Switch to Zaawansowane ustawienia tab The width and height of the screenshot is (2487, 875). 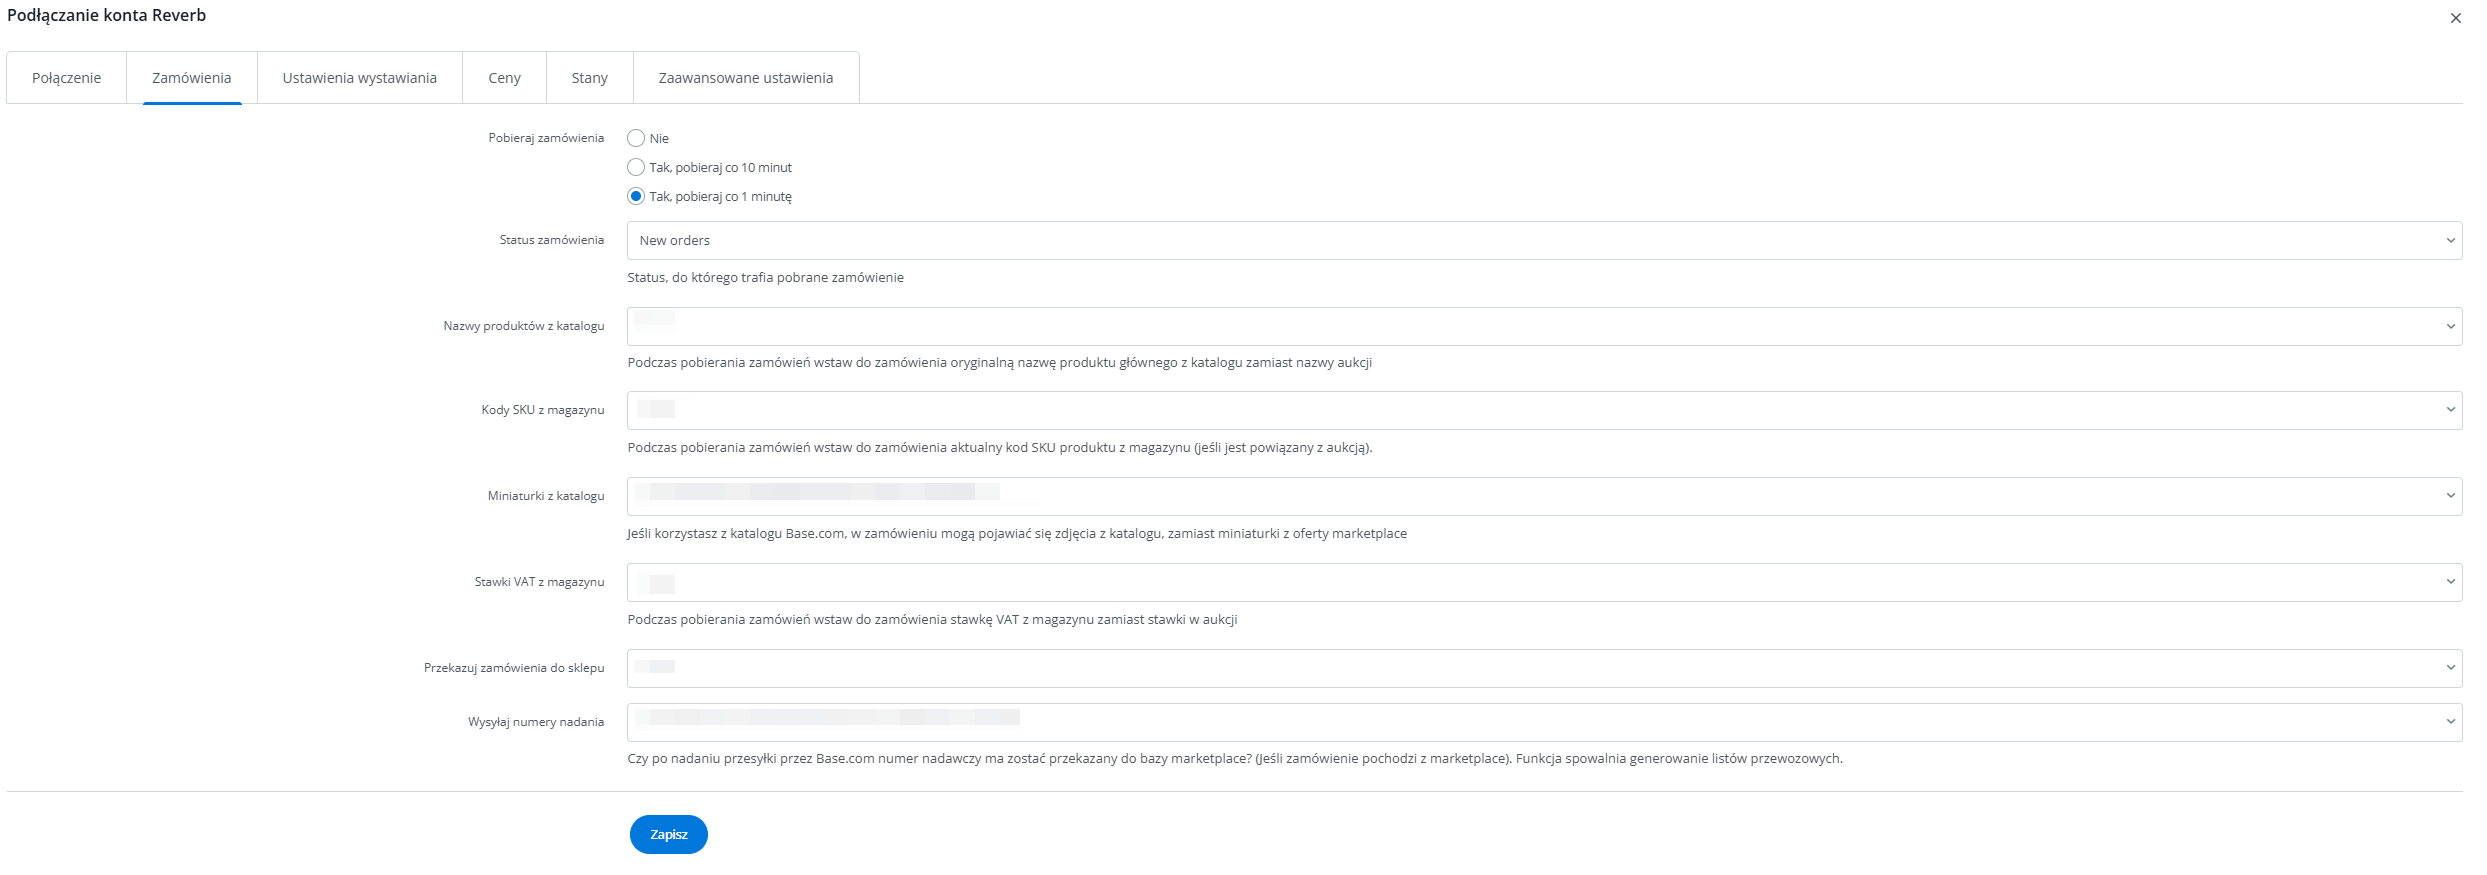click(x=745, y=78)
